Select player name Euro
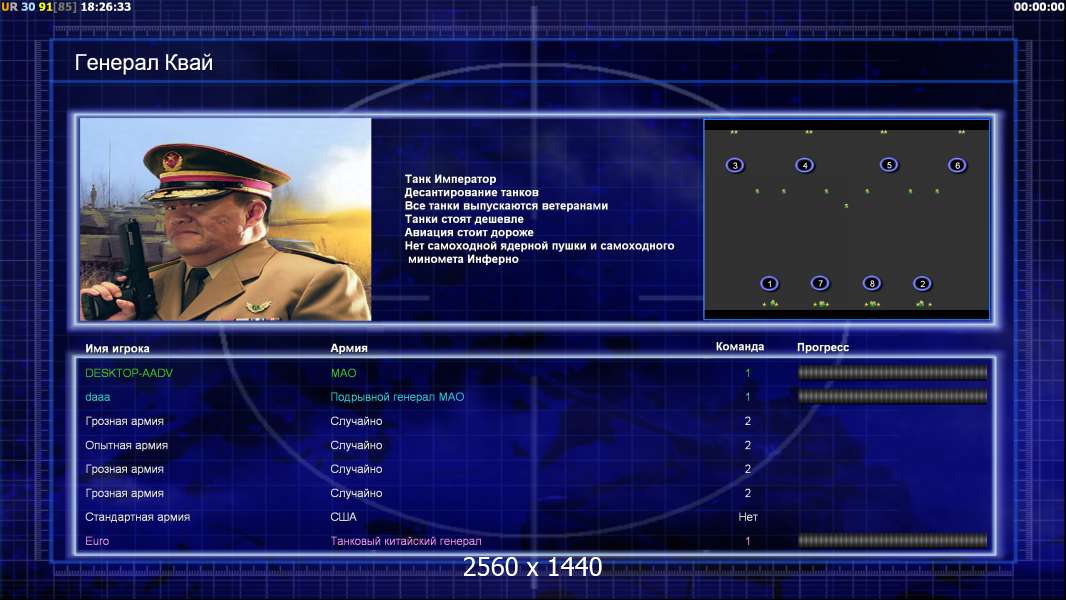 coord(97,541)
